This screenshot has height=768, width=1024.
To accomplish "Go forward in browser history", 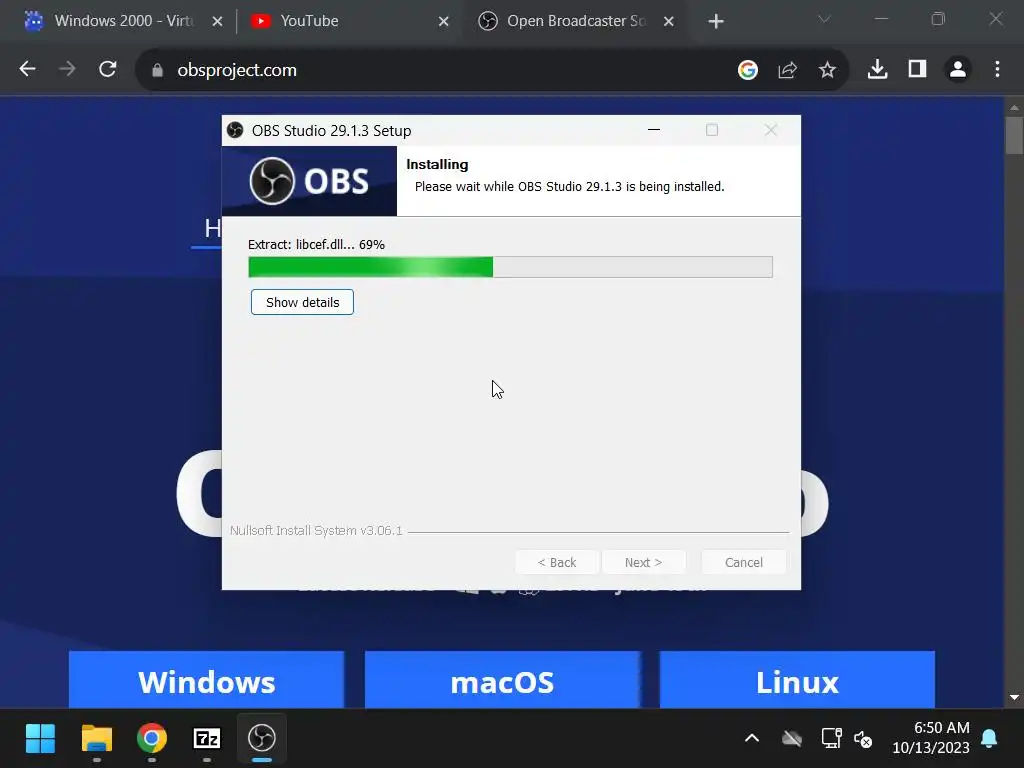I will pyautogui.click(x=67, y=69).
